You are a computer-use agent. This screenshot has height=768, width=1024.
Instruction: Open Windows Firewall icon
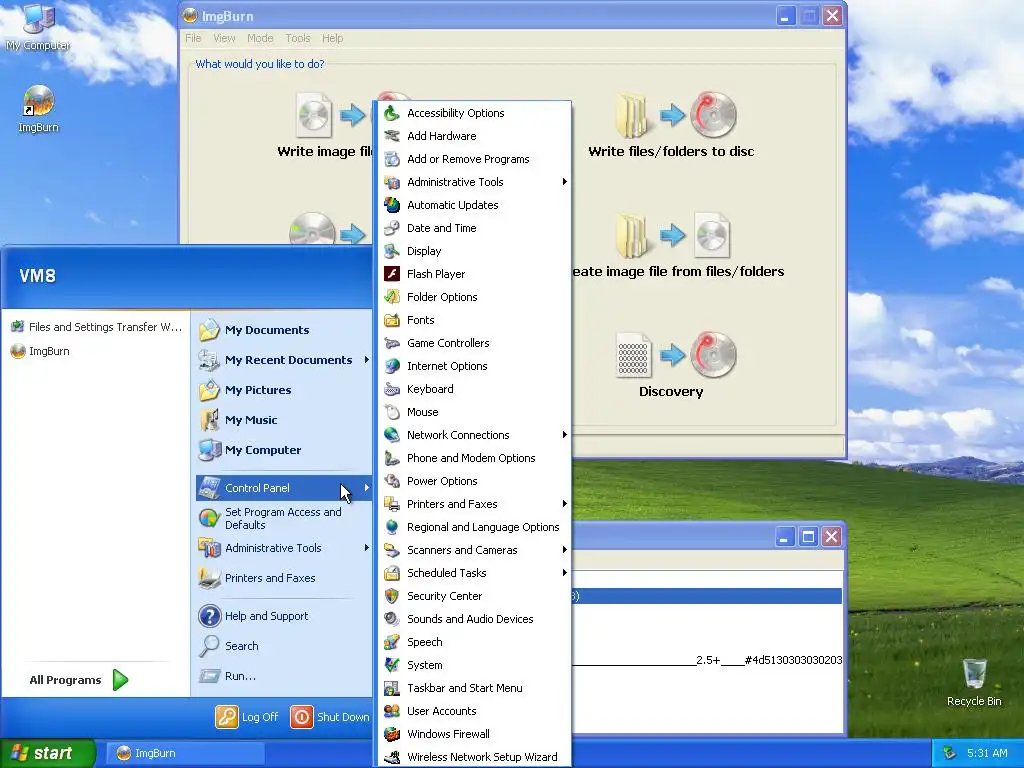click(392, 734)
